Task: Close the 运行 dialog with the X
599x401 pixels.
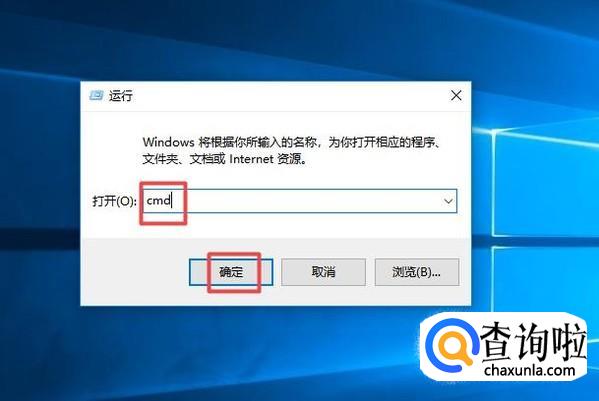Action: 456,95
